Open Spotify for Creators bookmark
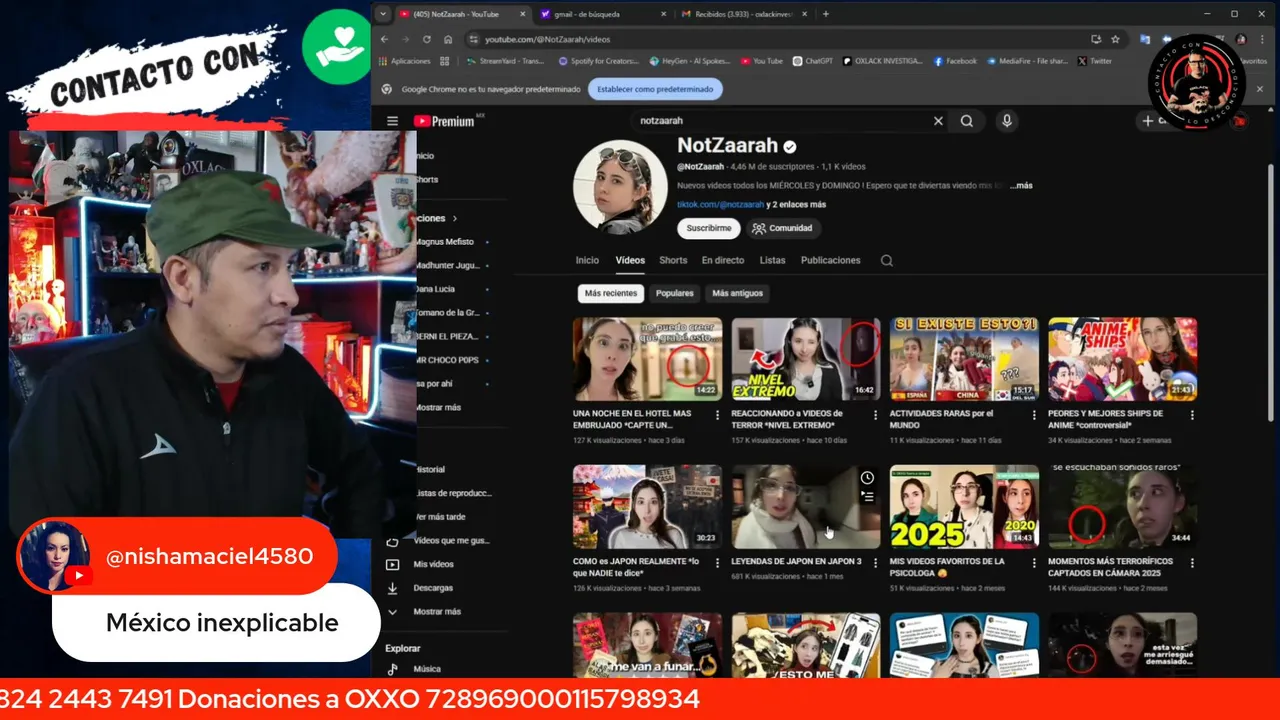The width and height of the screenshot is (1280, 720). (x=597, y=61)
